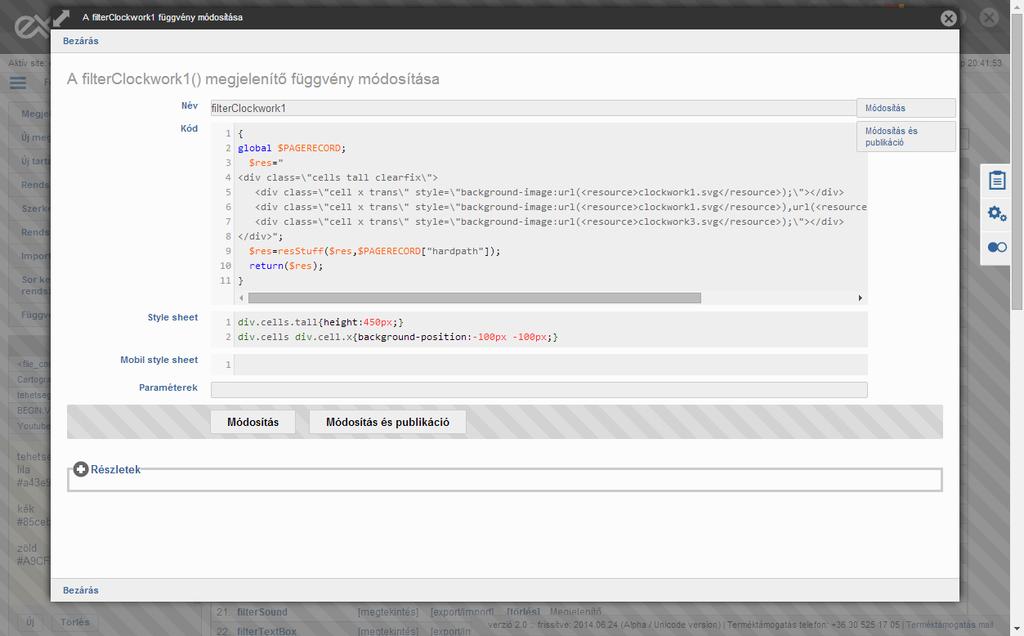The width and height of the screenshot is (1024, 636).
Task: Click code line 'global $PAGERECORD;'
Action: (x=291, y=148)
